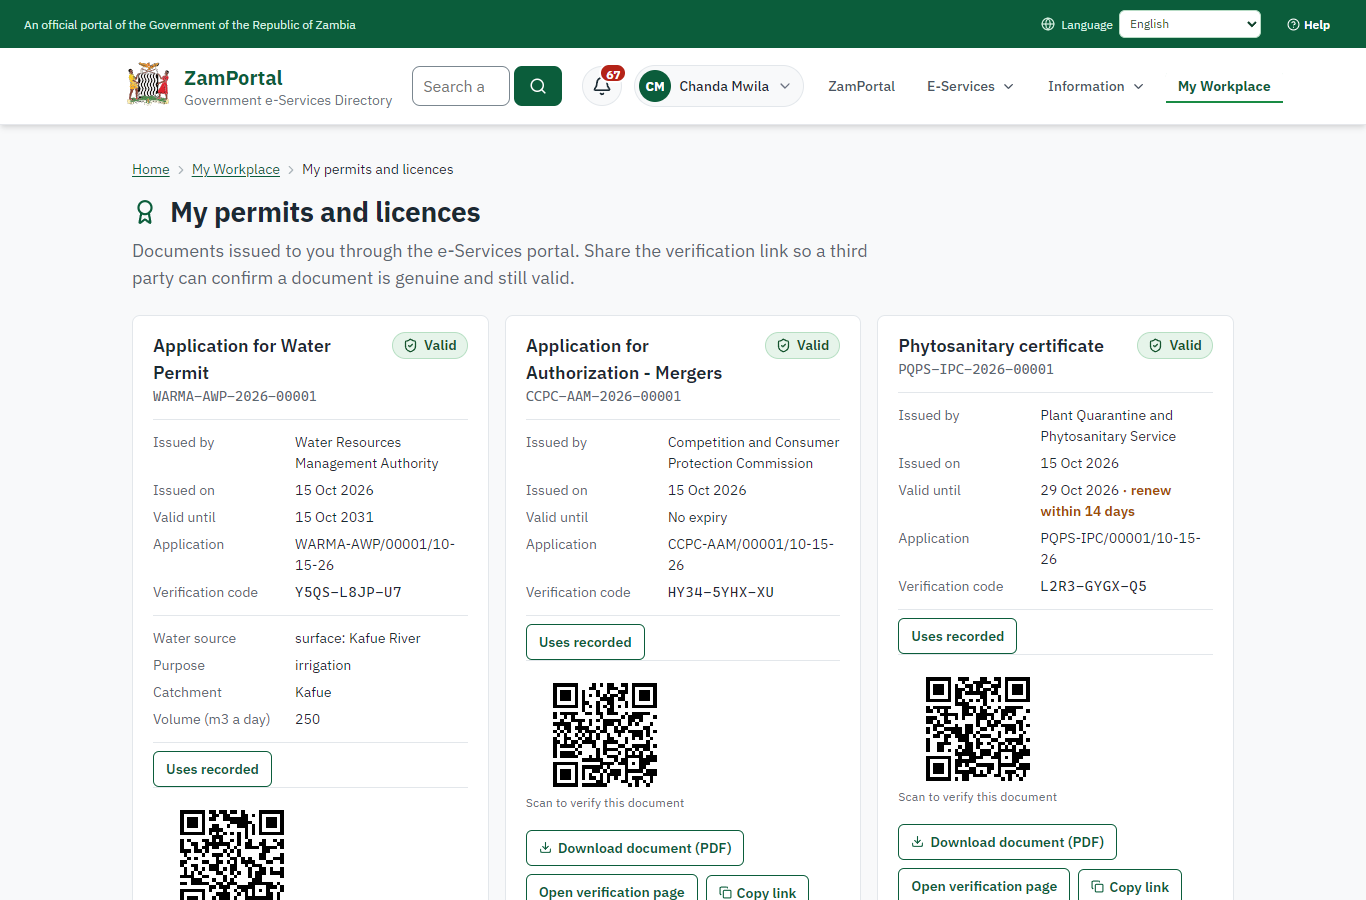Download Phytosanitary certificate document PDF
The height and width of the screenshot is (900, 1366).
(1007, 842)
